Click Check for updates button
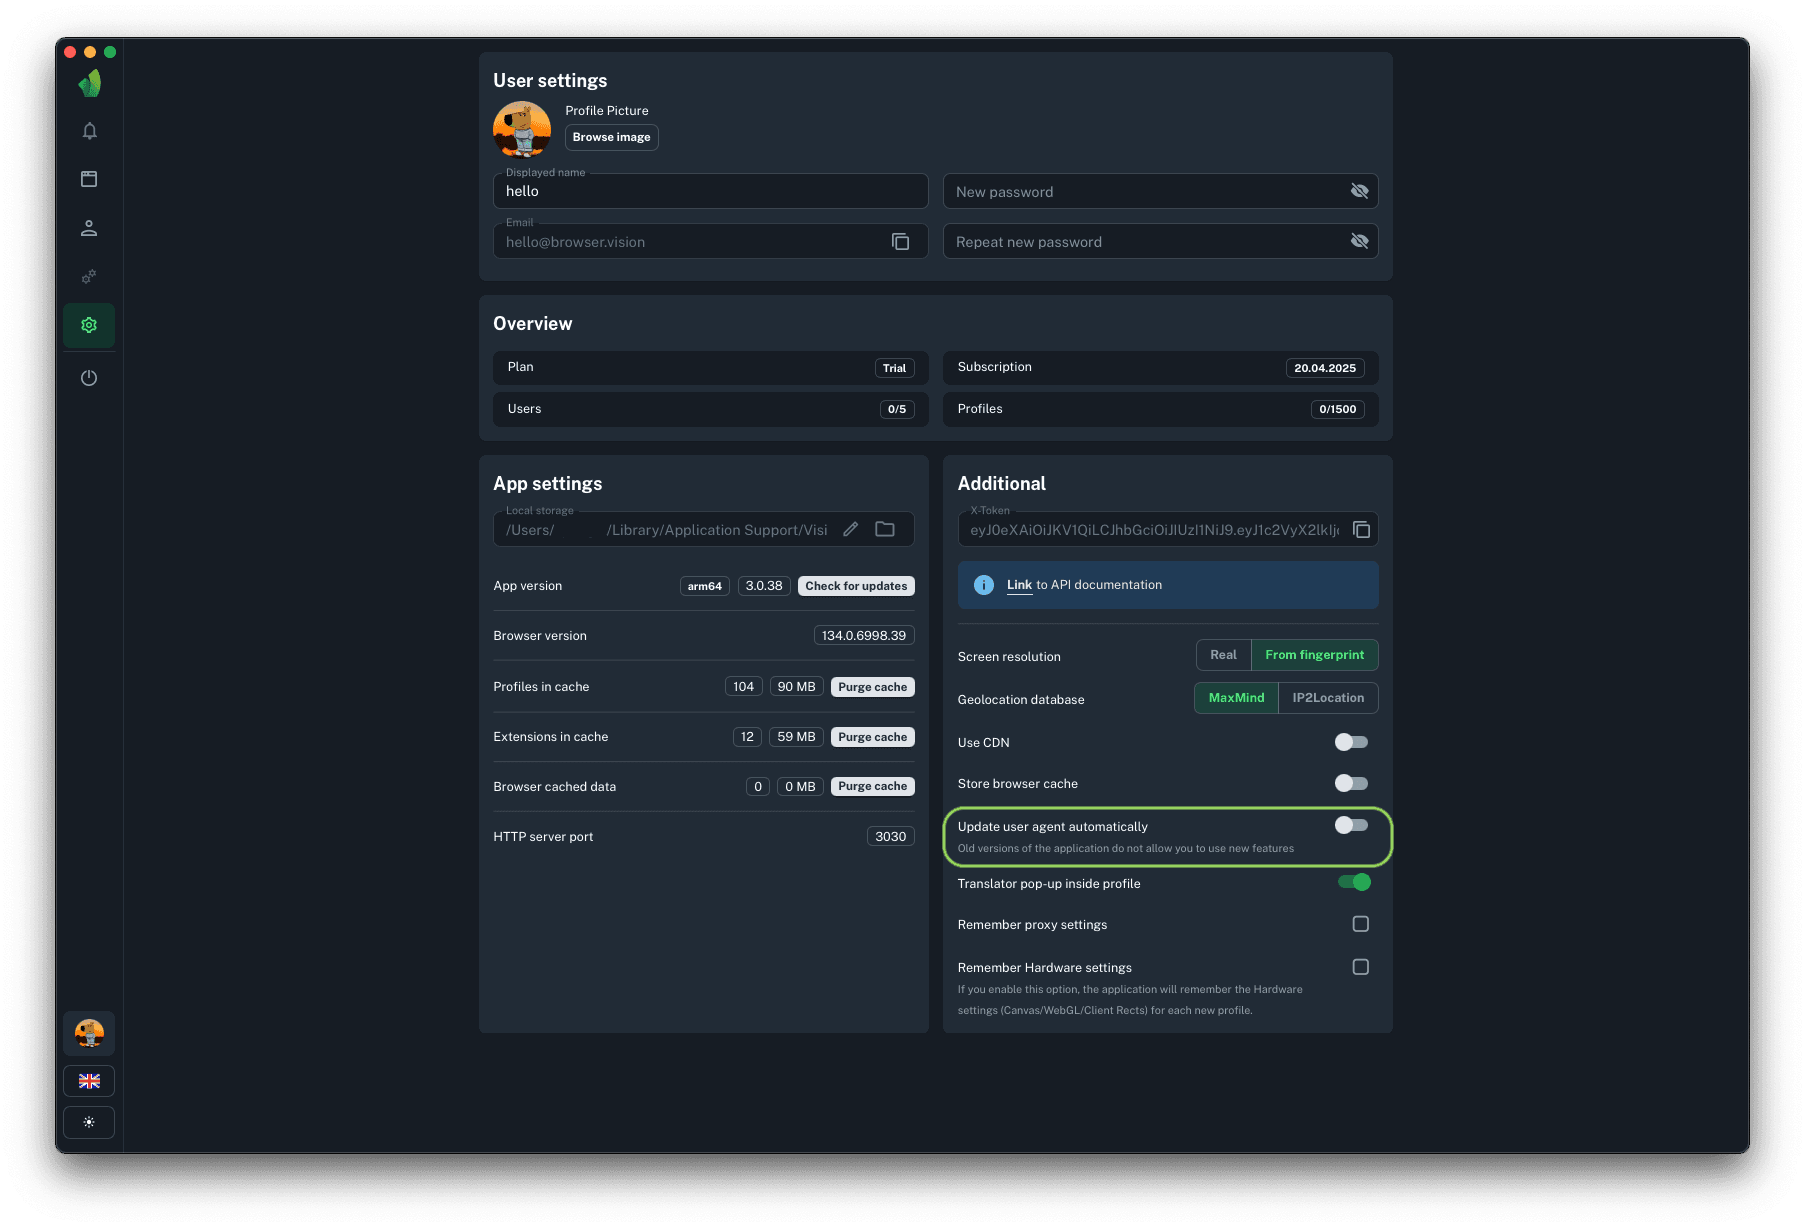Image resolution: width=1805 pixels, height=1227 pixels. (856, 586)
